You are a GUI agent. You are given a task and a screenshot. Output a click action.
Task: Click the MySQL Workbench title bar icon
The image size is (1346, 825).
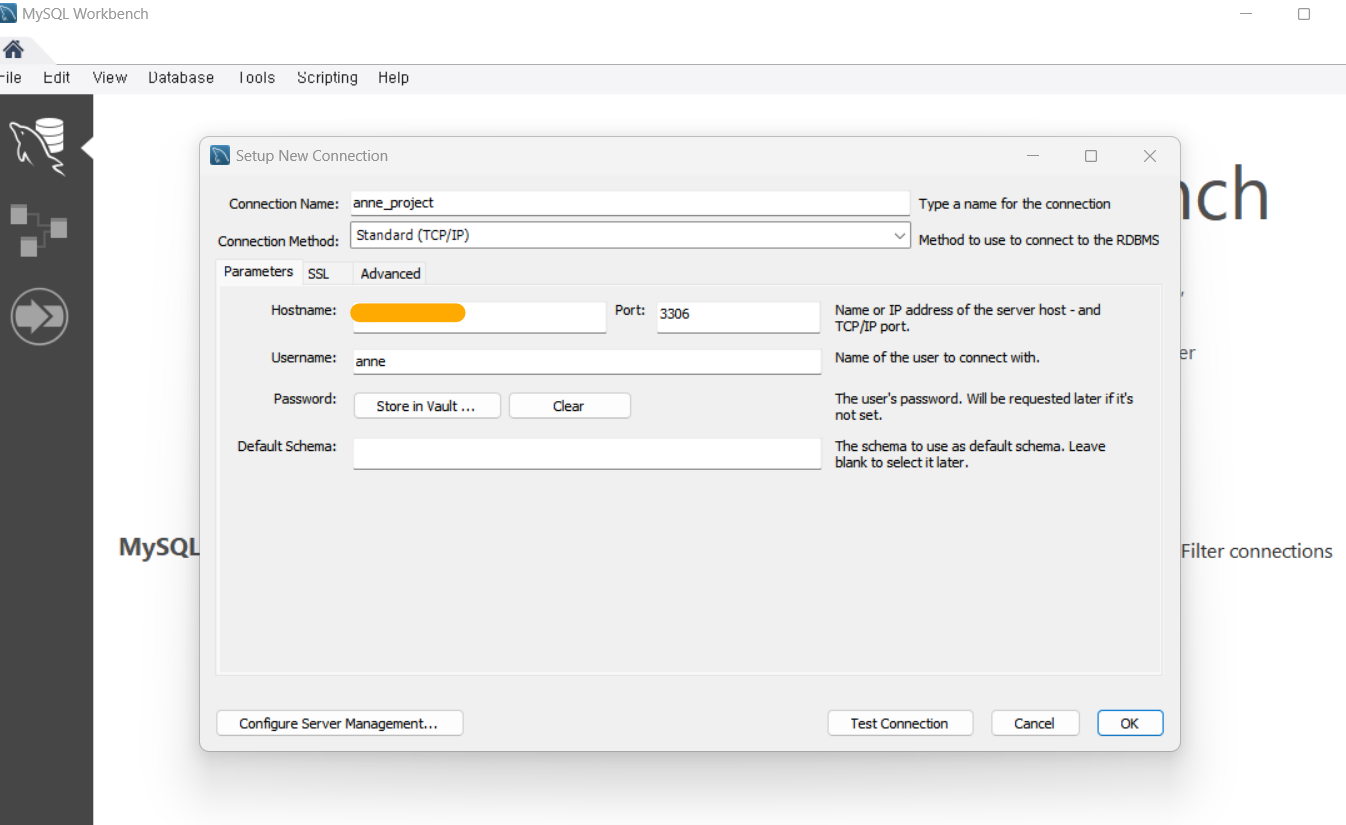pyautogui.click(x=8, y=14)
